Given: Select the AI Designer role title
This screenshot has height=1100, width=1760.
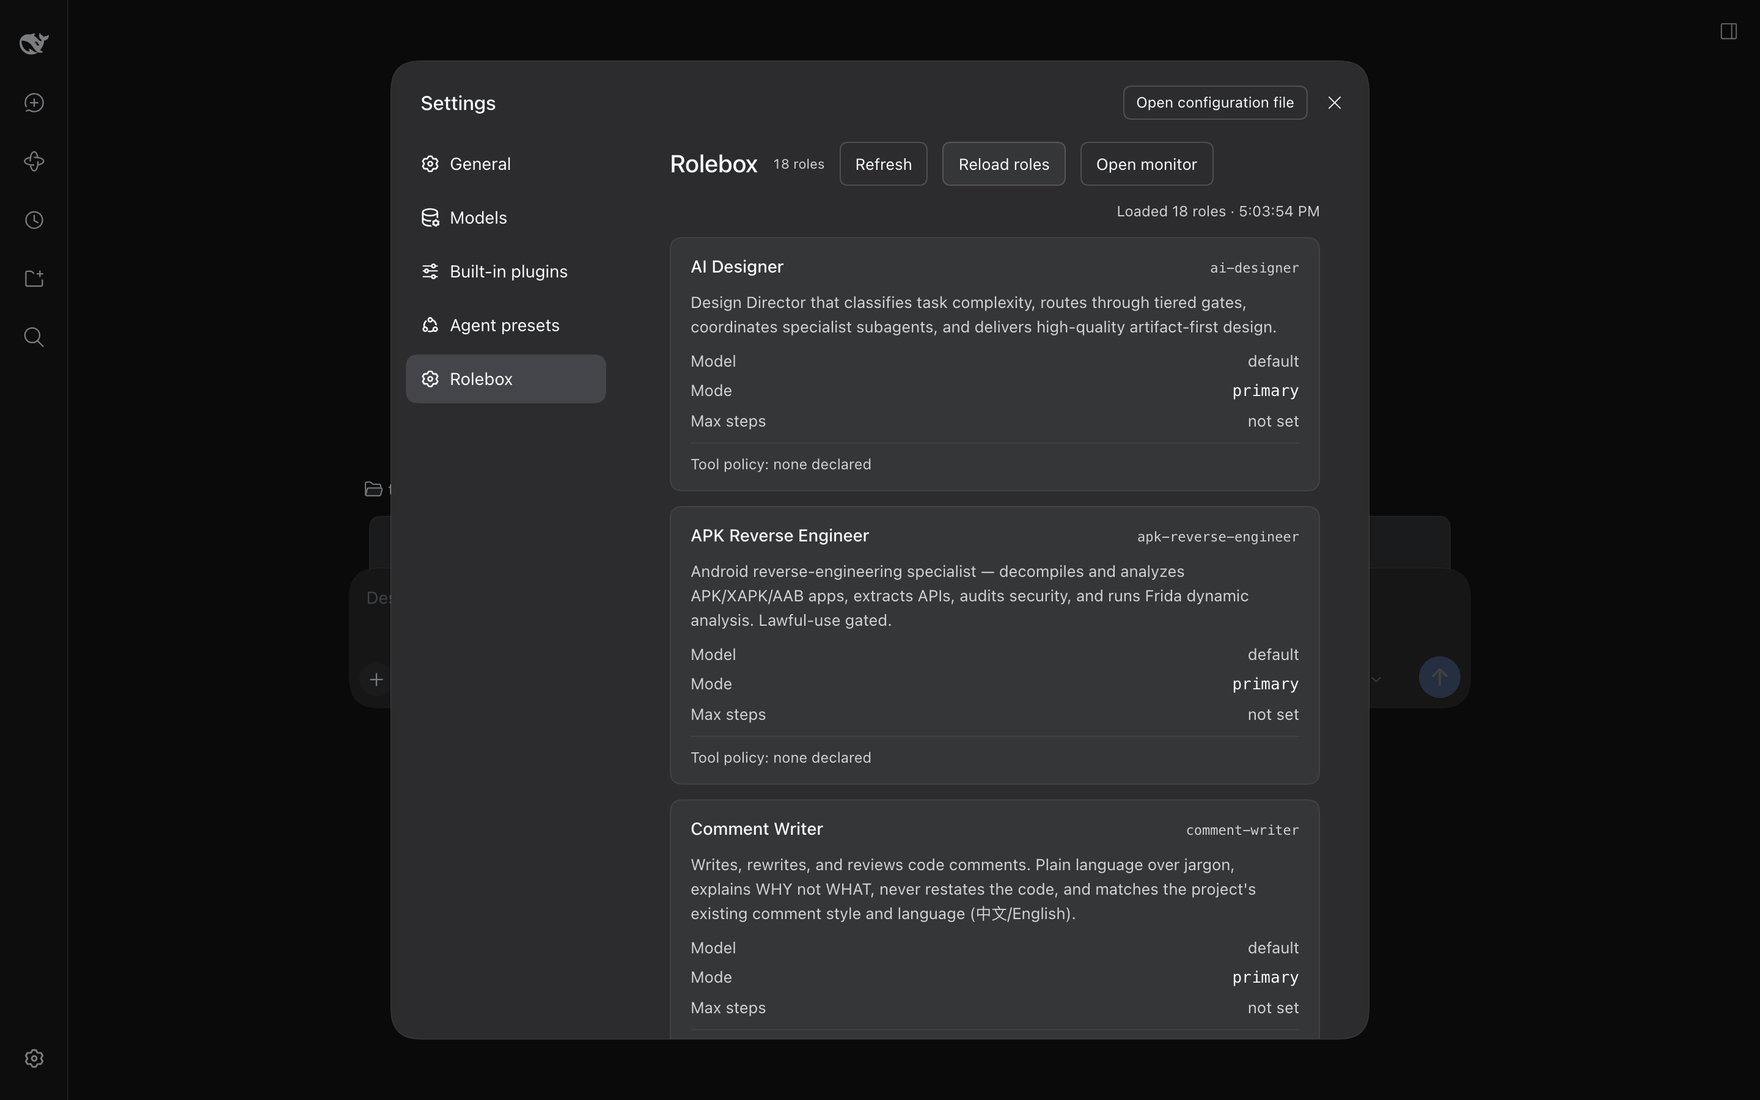Looking at the screenshot, I should pyautogui.click(x=737, y=267).
